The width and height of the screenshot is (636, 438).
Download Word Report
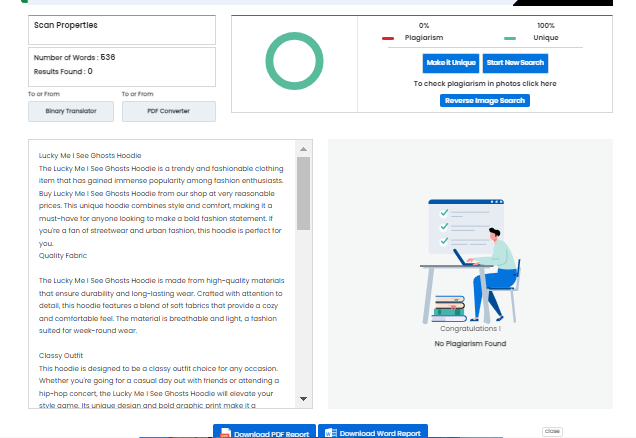pyautogui.click(x=373, y=432)
